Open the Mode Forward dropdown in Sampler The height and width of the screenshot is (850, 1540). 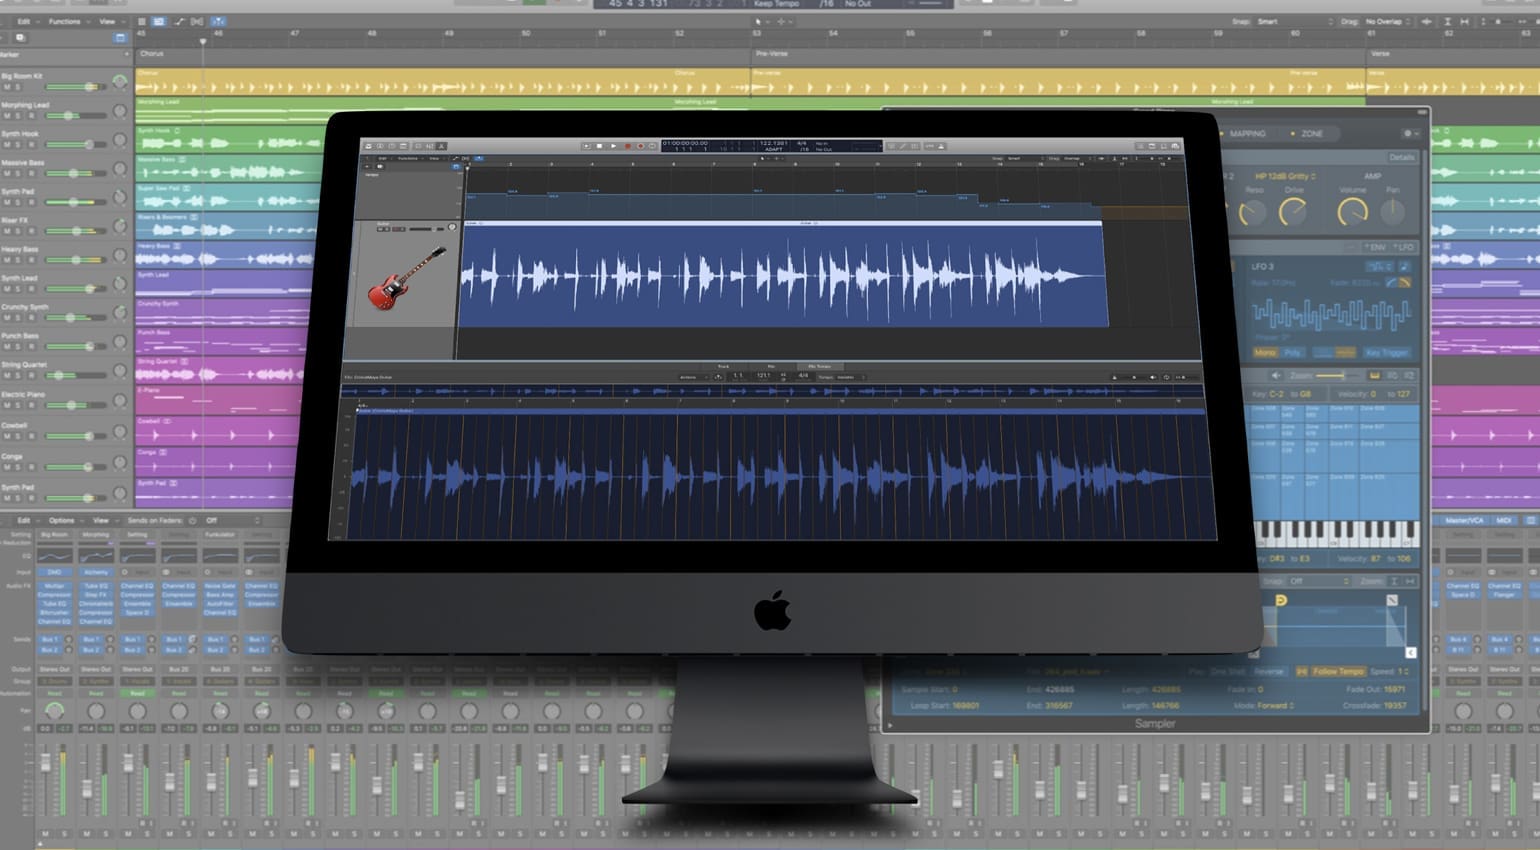coord(1276,705)
